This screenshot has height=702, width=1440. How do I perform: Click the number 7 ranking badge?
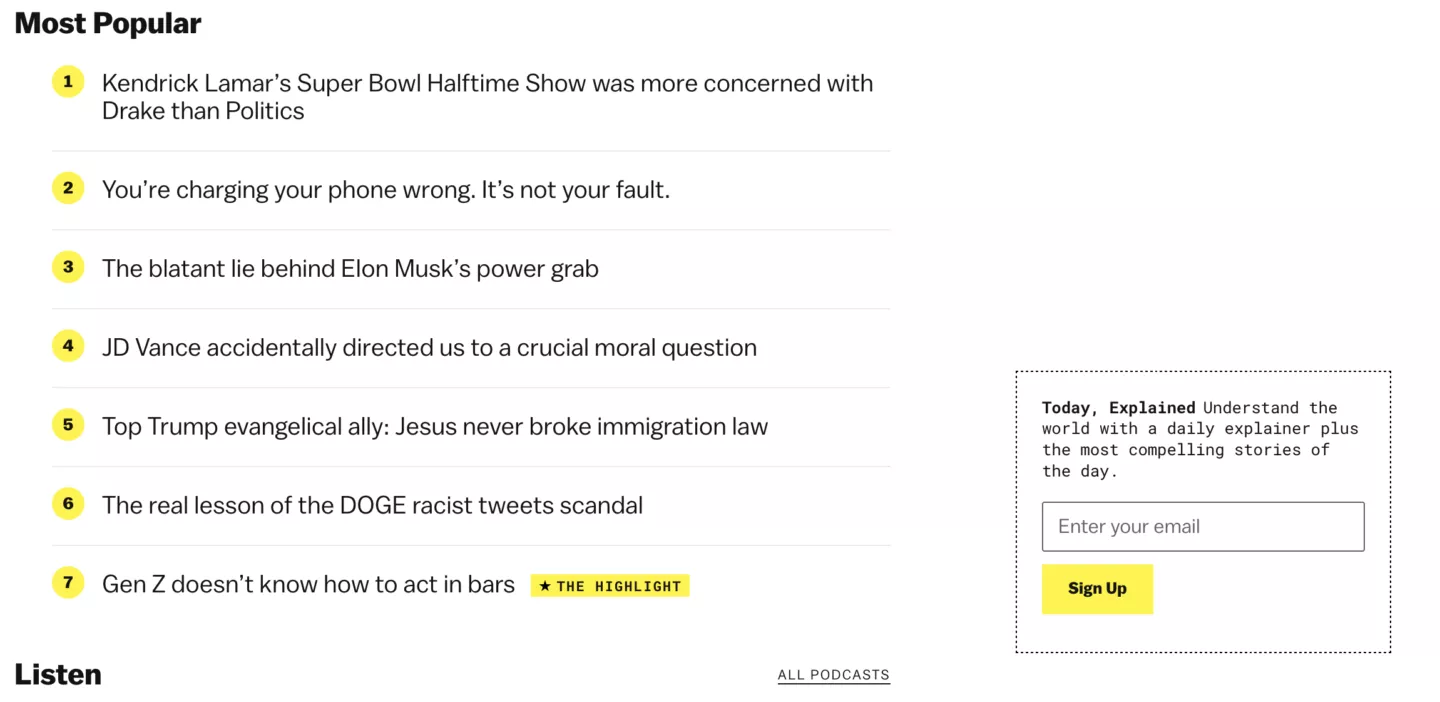(68, 583)
